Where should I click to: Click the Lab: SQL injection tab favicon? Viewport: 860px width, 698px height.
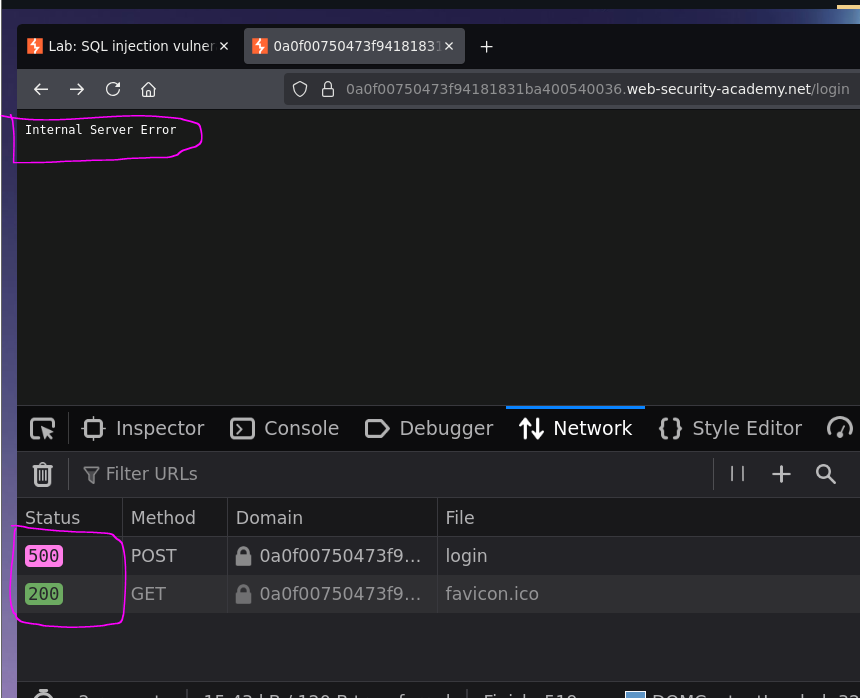pyautogui.click(x=35, y=46)
